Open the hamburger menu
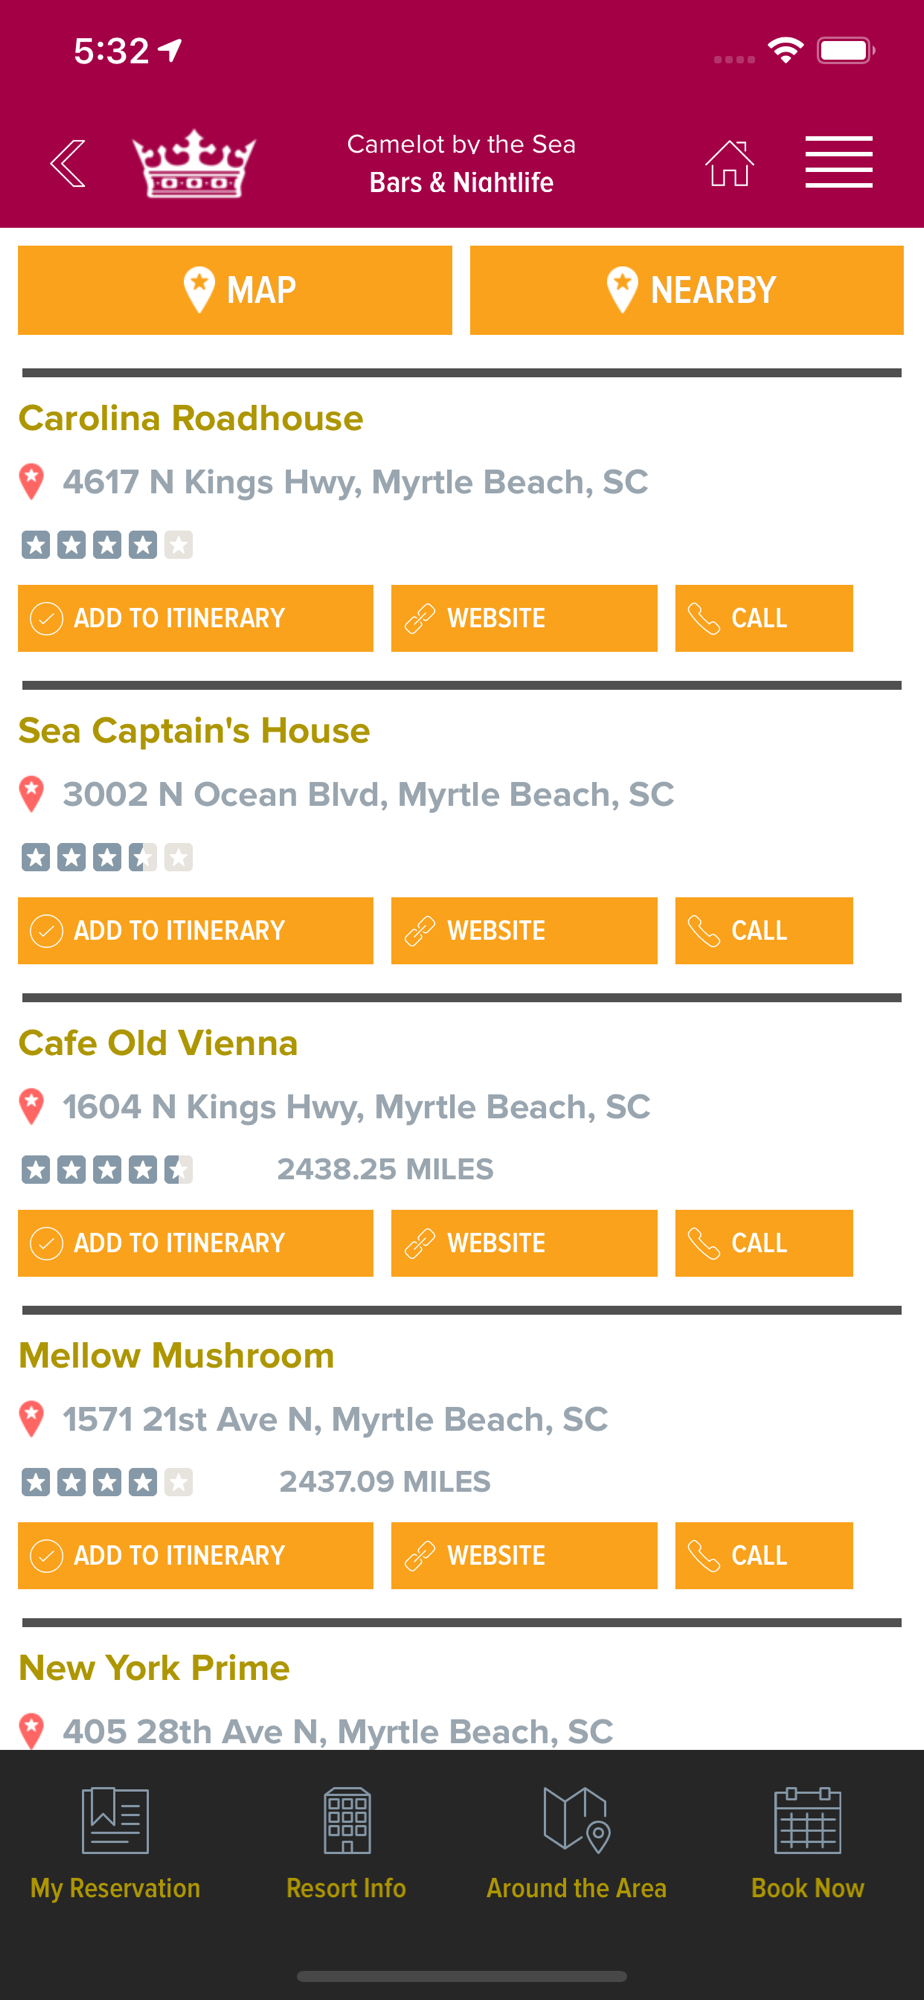 [x=838, y=162]
